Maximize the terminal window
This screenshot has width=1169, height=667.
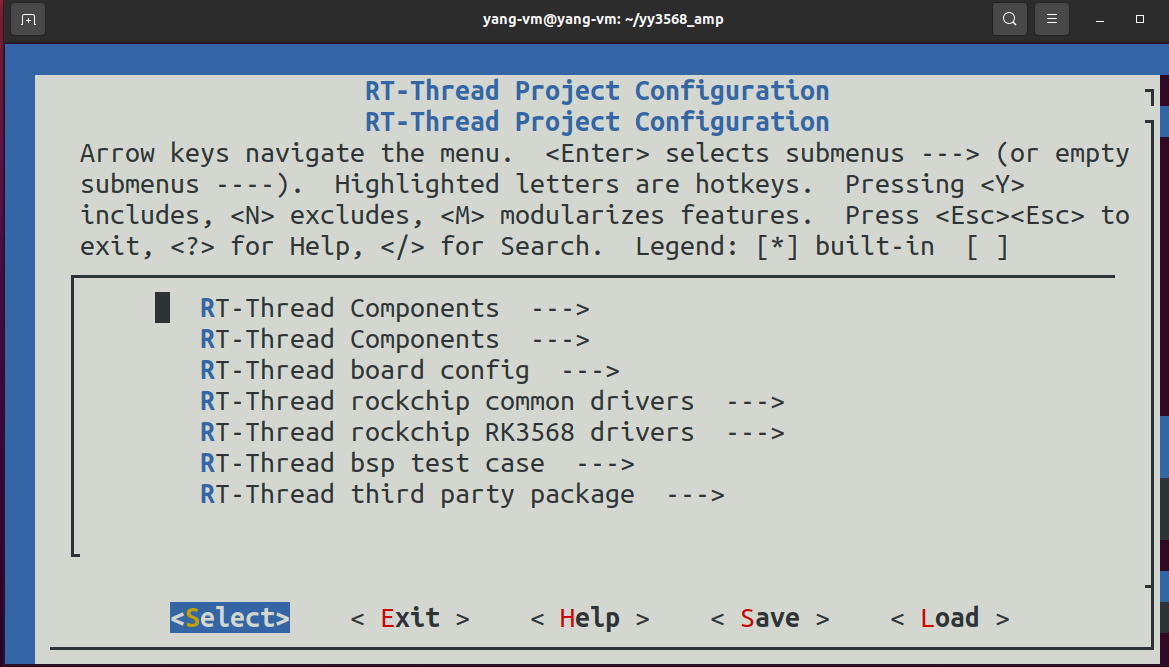[x=1140, y=19]
